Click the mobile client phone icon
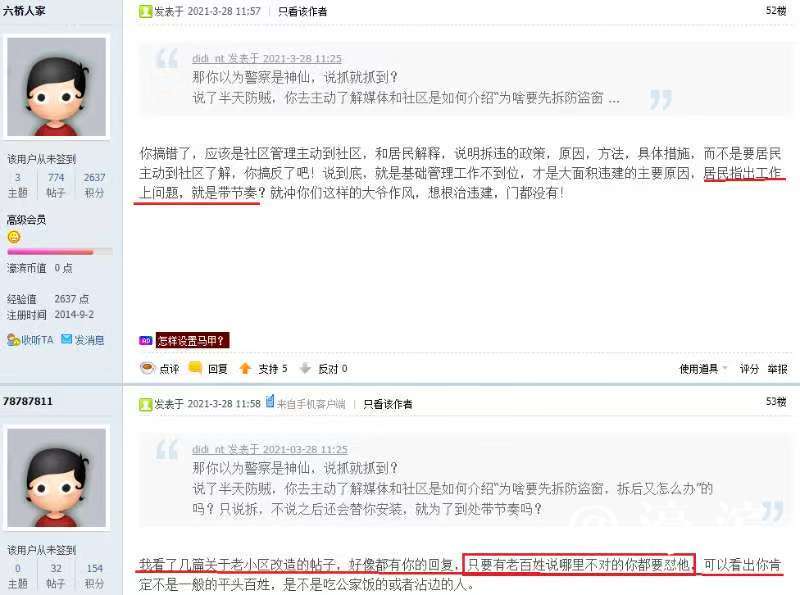The width and height of the screenshot is (800, 595). coord(270,402)
